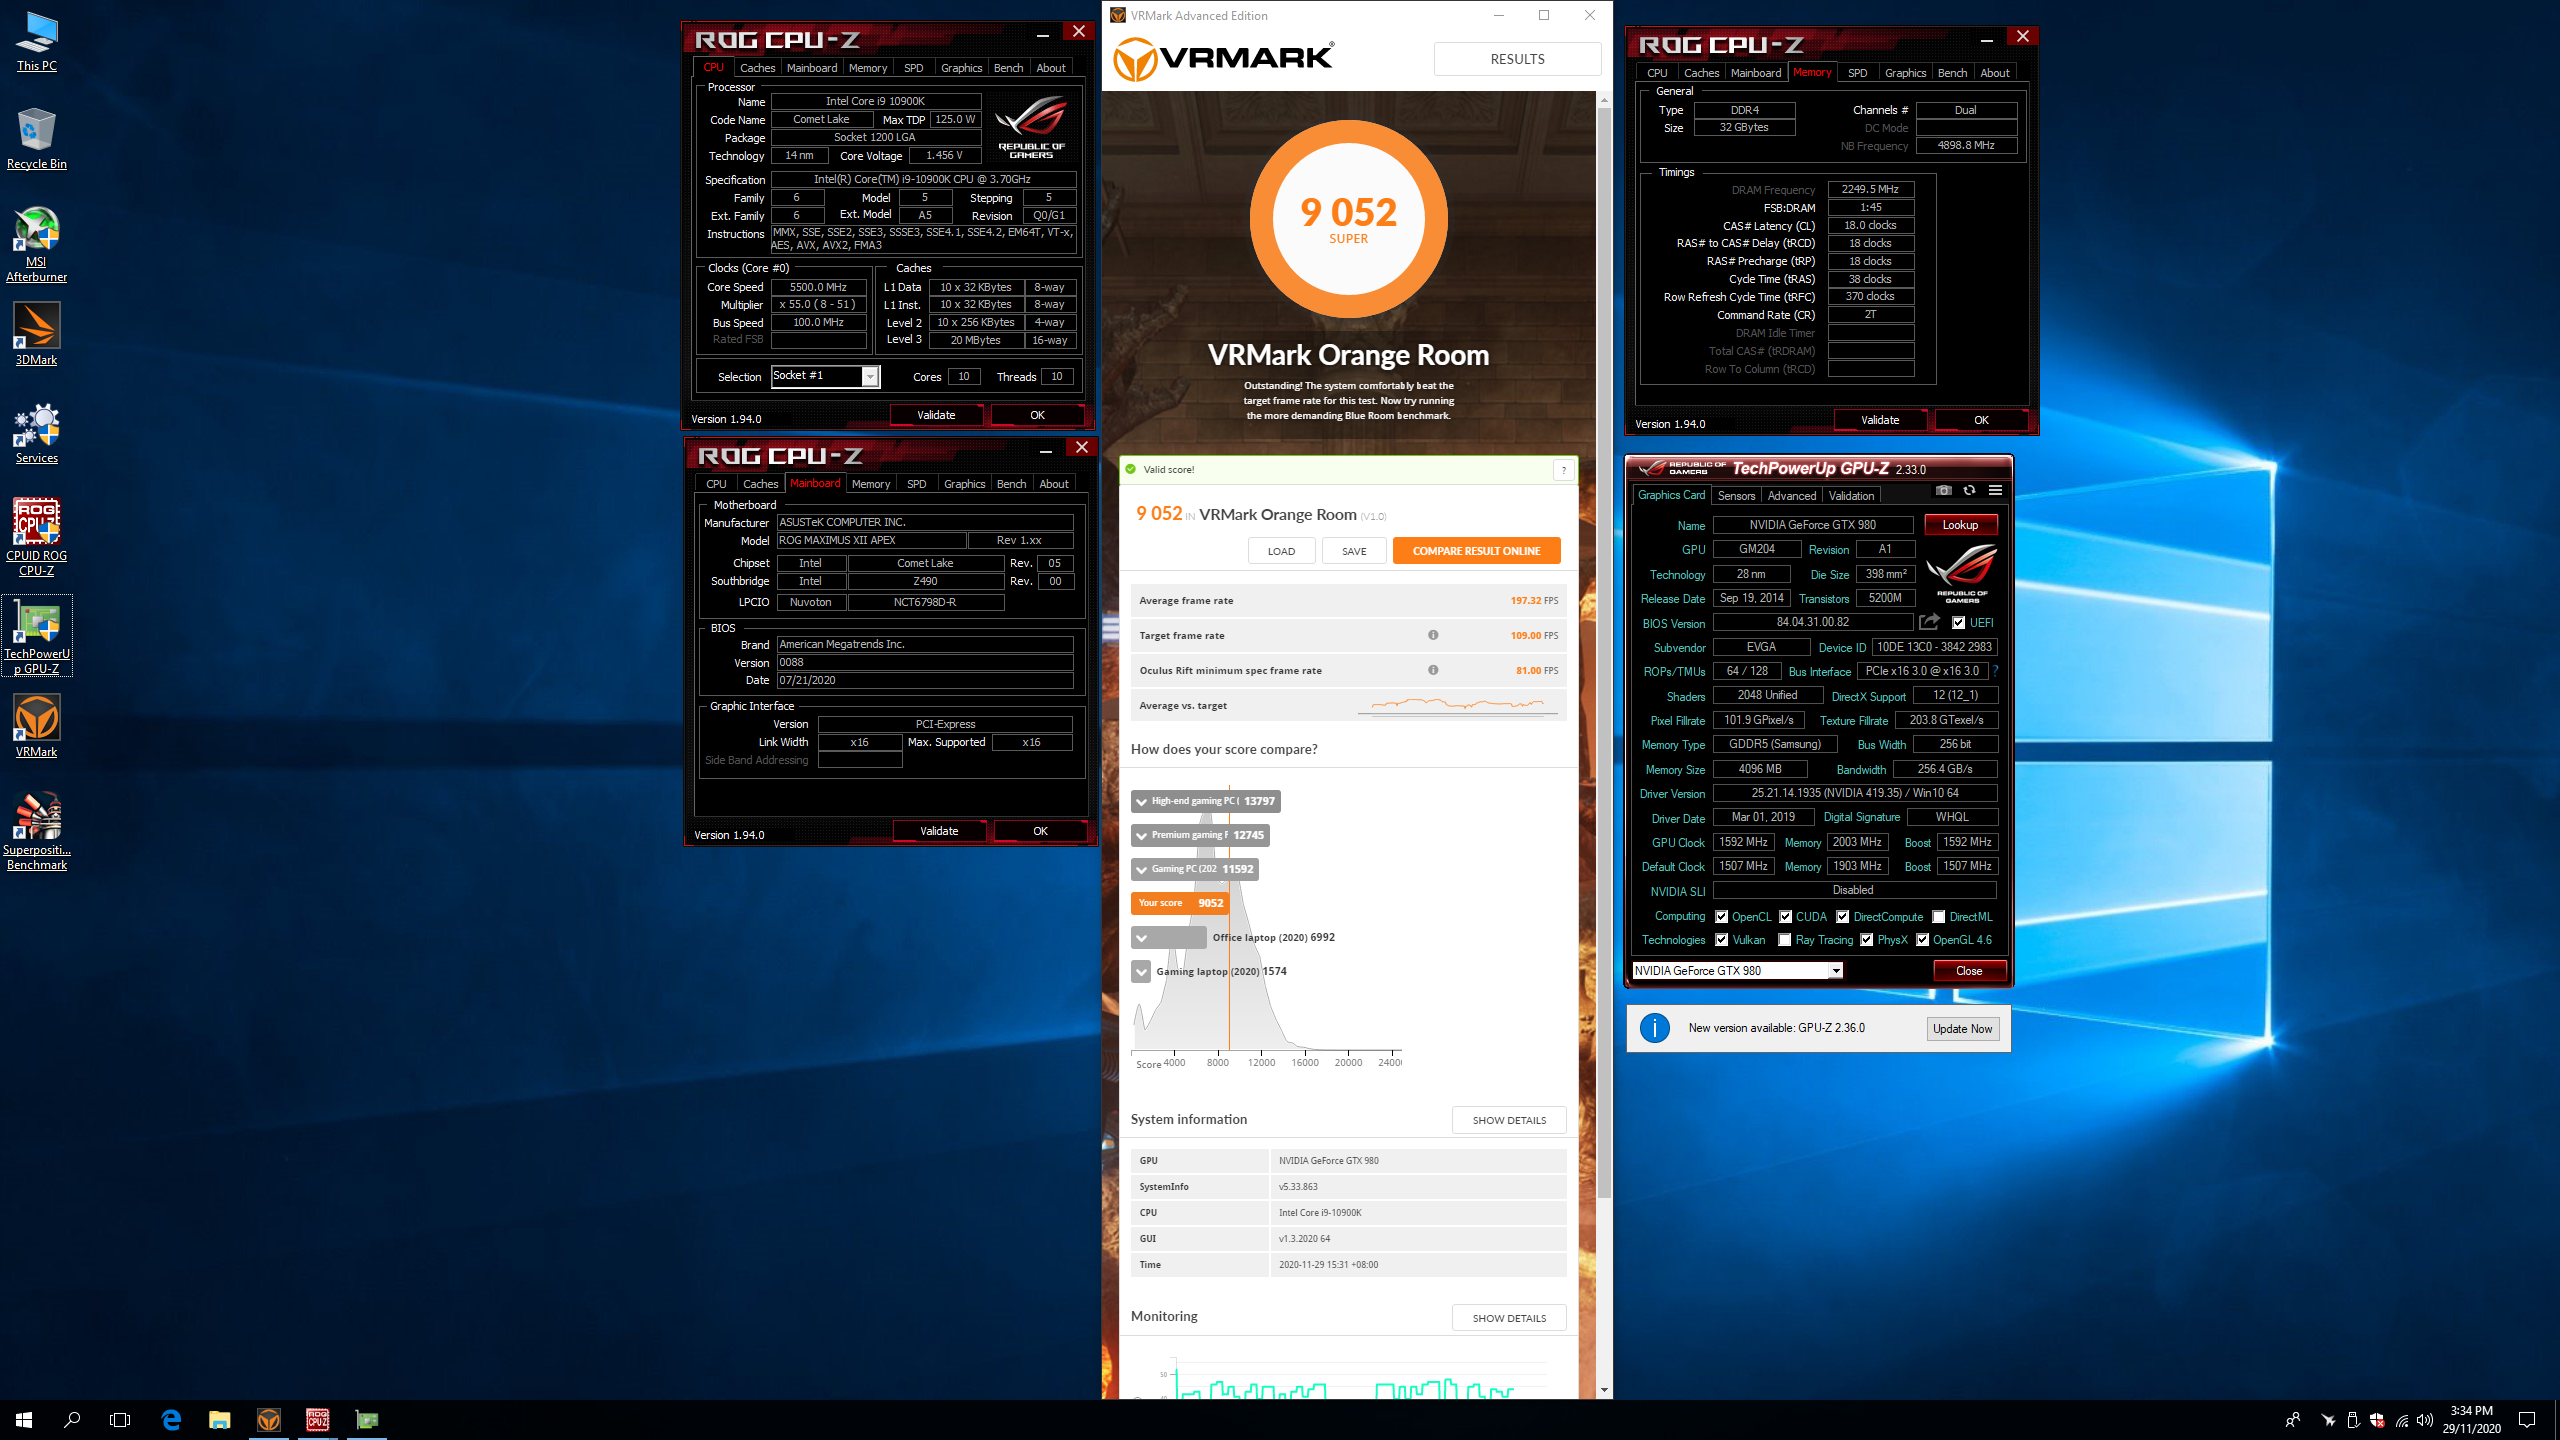
Task: Open notification center icon
Action: (x=2527, y=1420)
